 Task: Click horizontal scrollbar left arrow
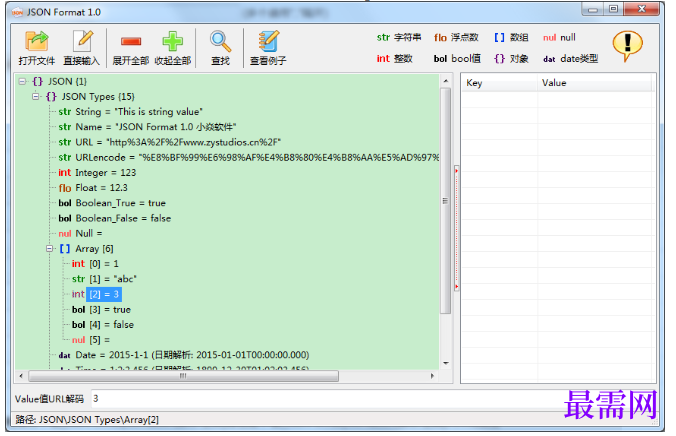pyautogui.click(x=21, y=376)
